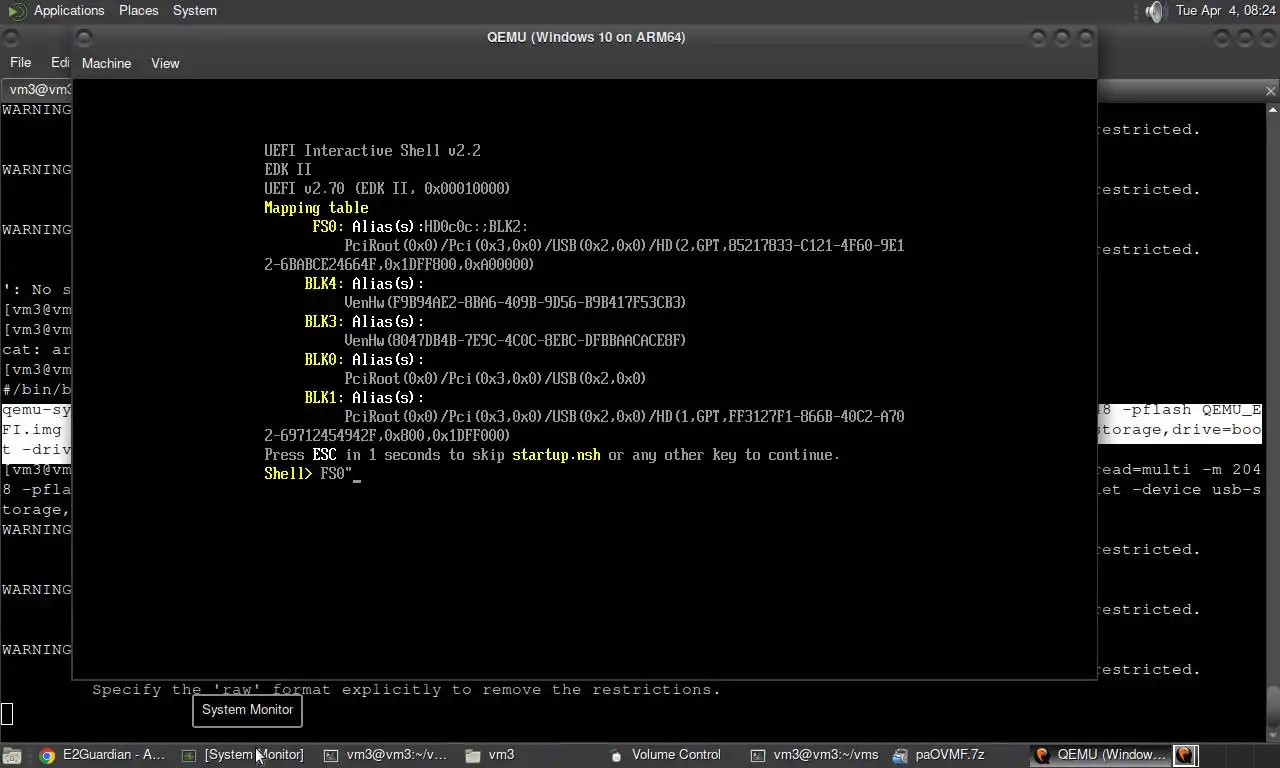This screenshot has height=768, width=1280.
Task: Click the vm3@vm3 terminal tab
Action: click(x=38, y=90)
